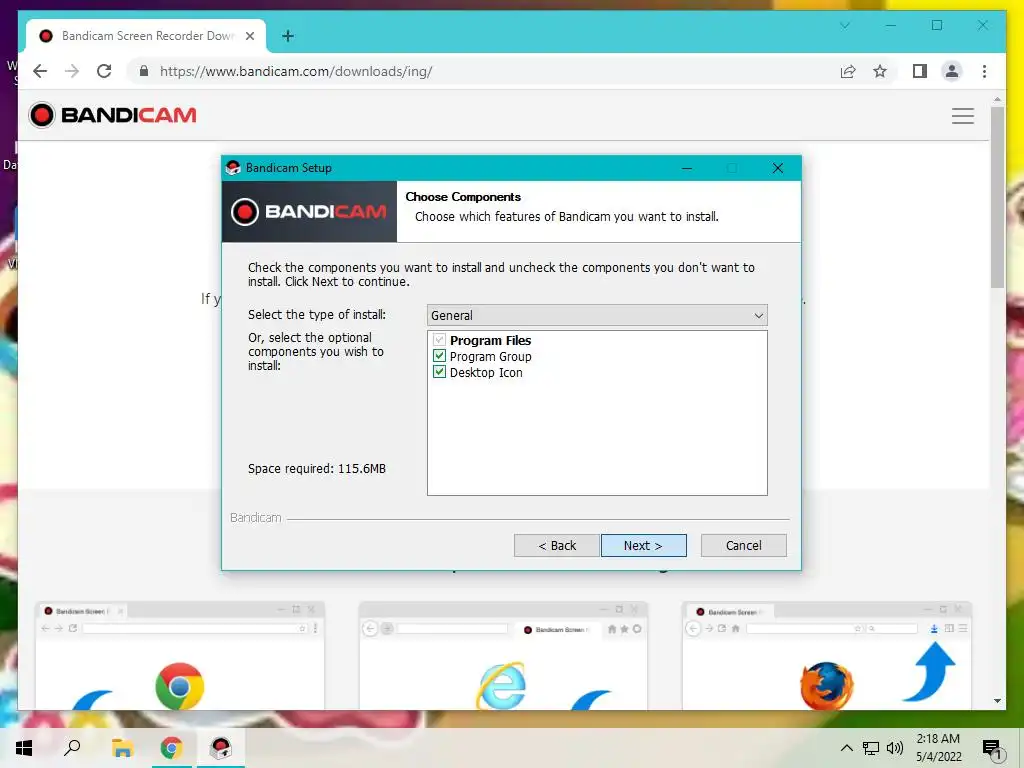Click the greyed Program Files checkbox
1024x768 pixels.
[440, 340]
